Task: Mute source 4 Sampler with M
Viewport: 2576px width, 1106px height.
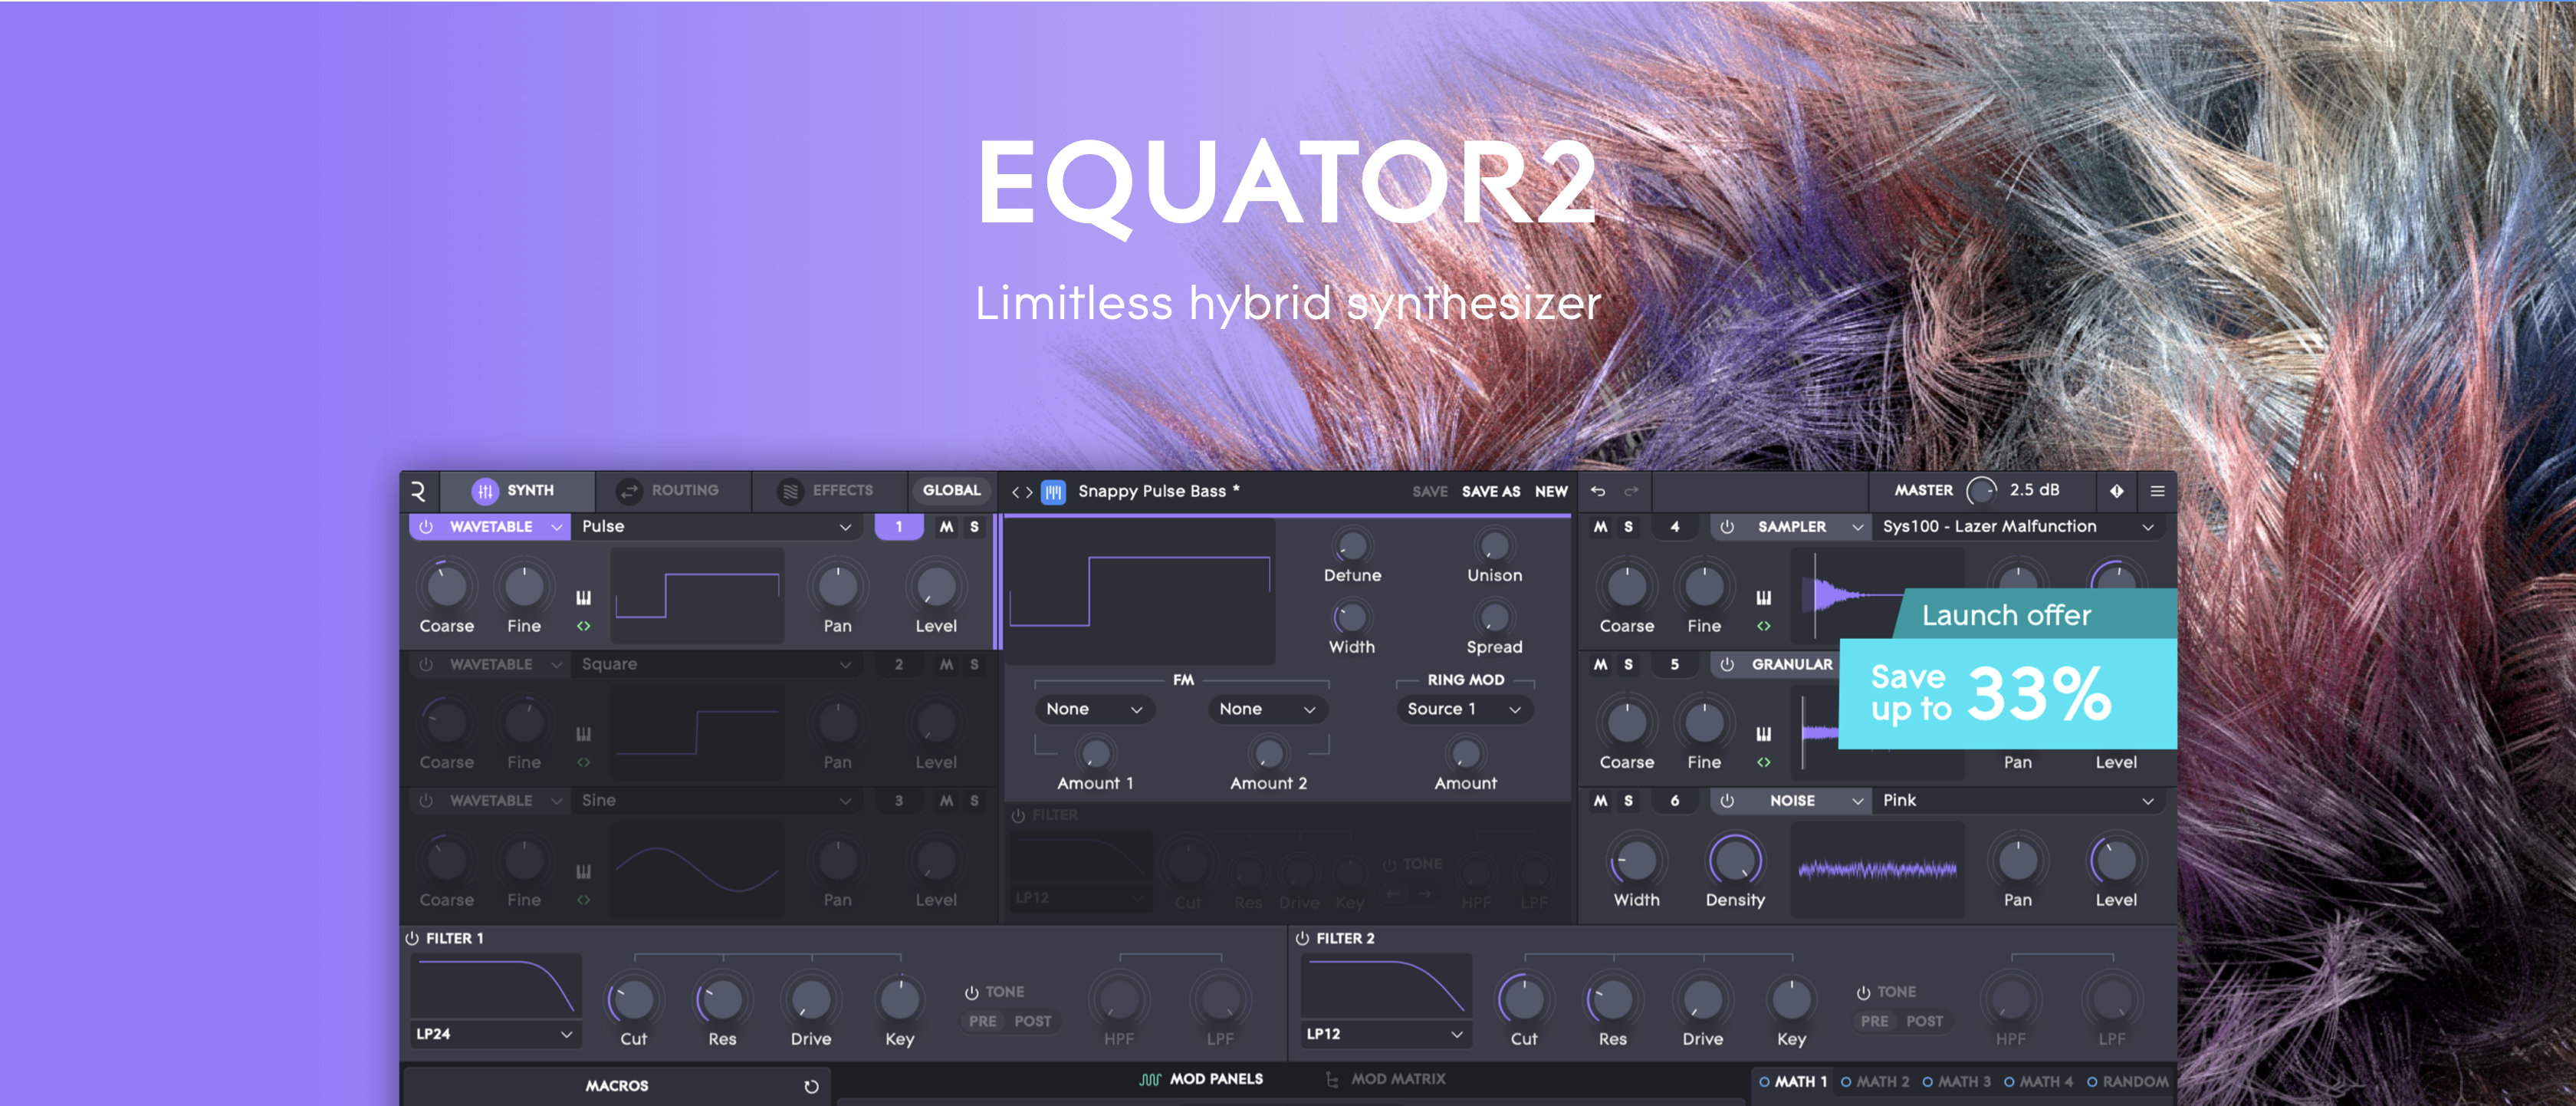Action: 1601,526
